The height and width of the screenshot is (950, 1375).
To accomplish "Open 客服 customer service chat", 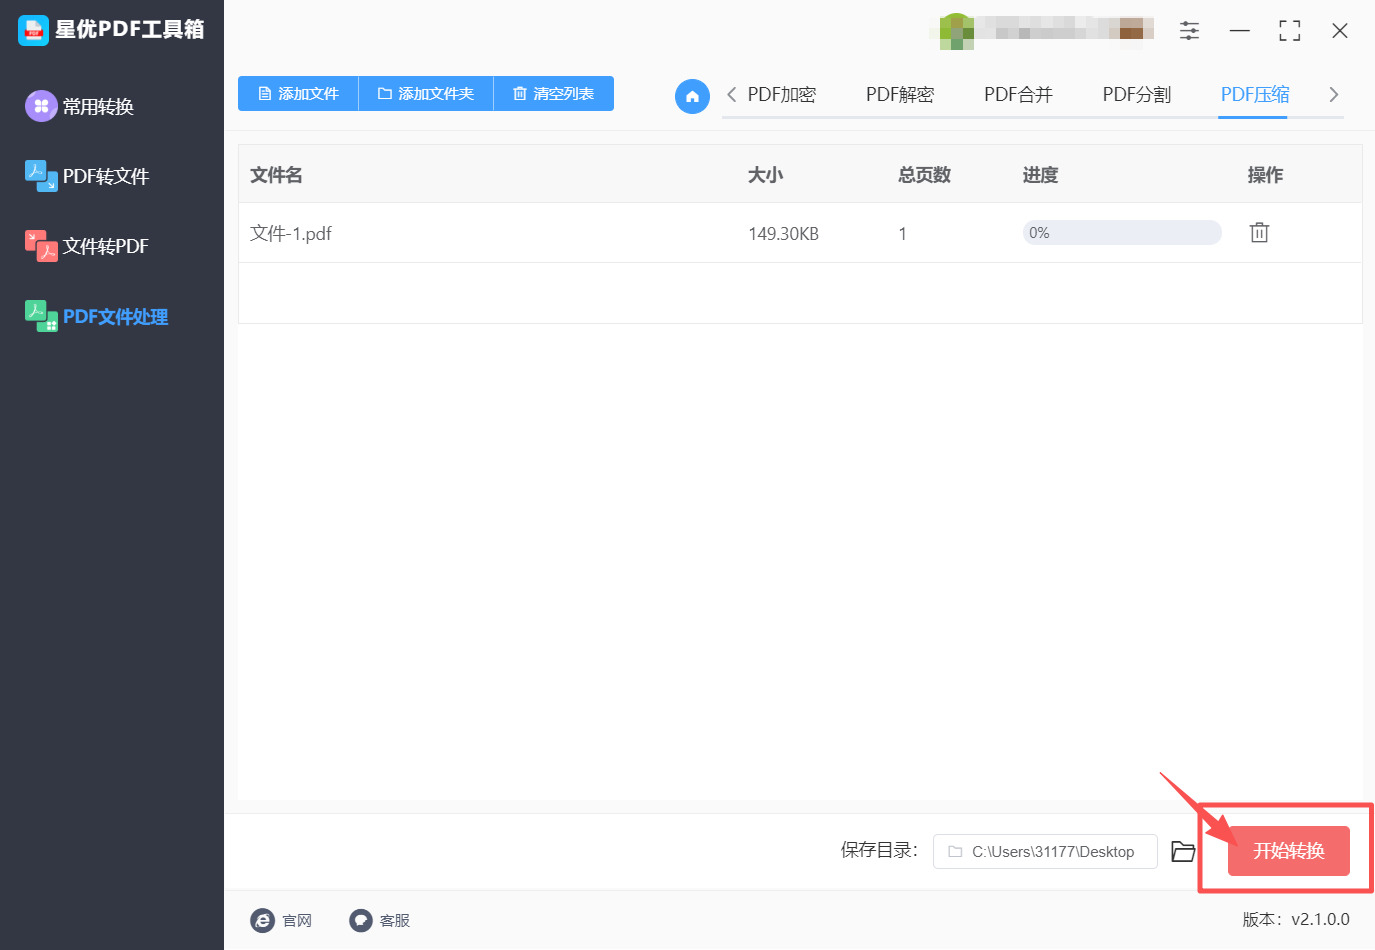I will pos(380,920).
